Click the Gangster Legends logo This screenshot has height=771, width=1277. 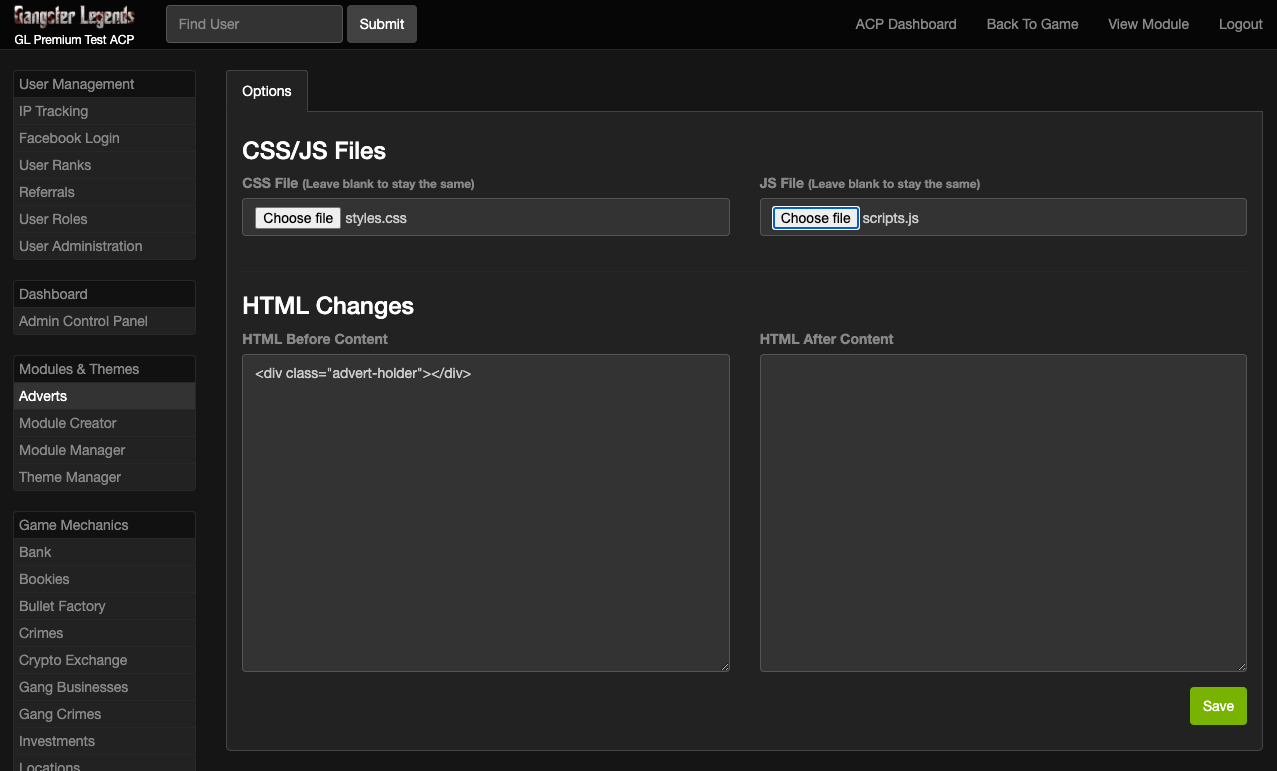74,17
